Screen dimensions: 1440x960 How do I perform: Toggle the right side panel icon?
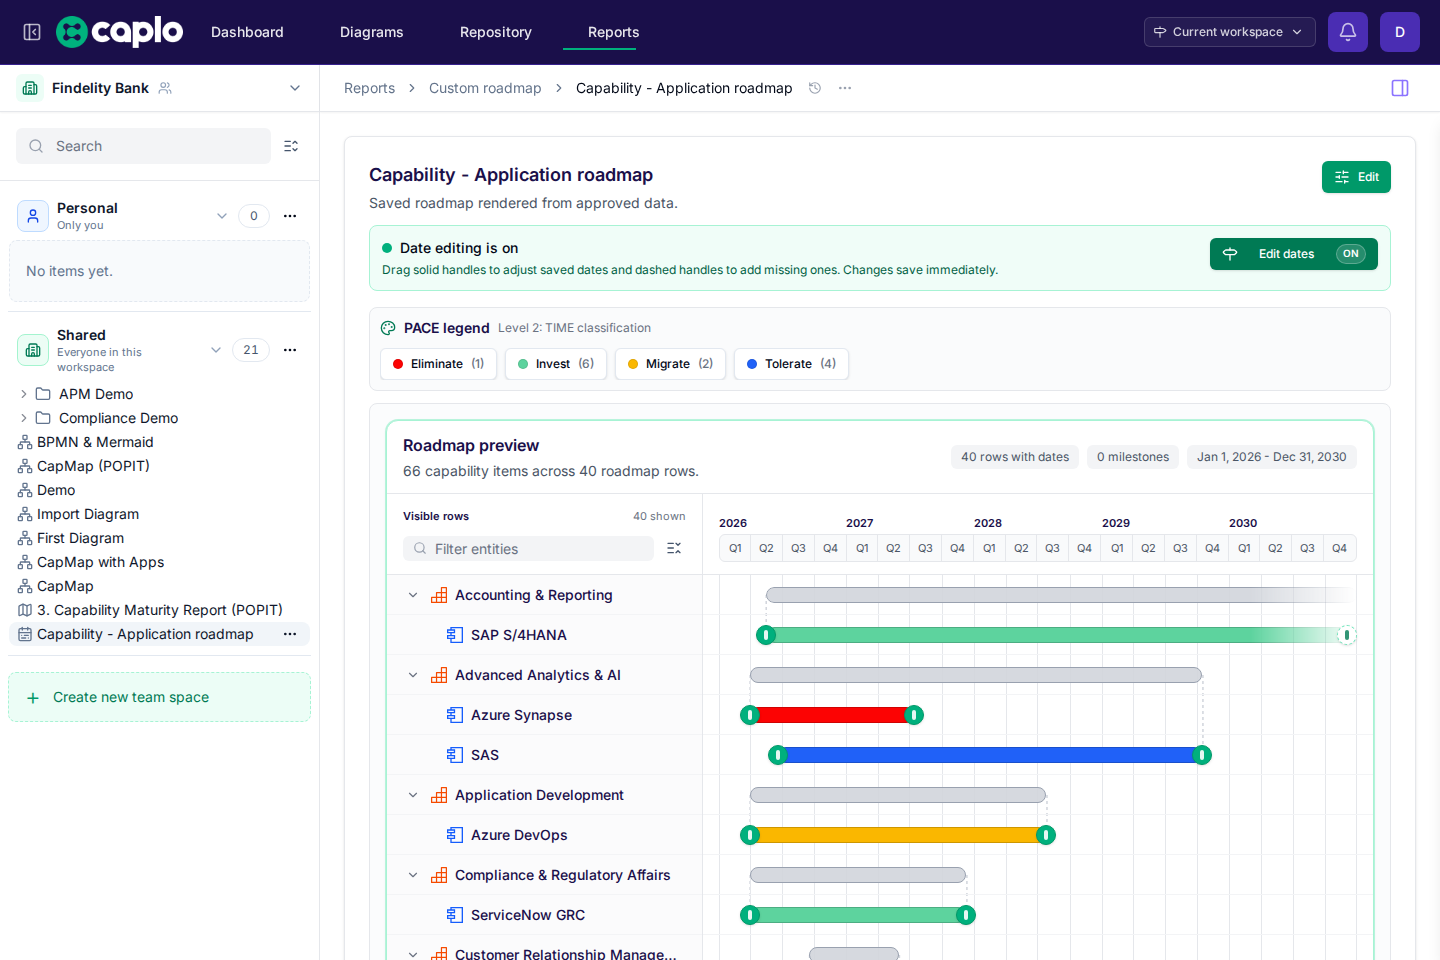coord(1400,88)
